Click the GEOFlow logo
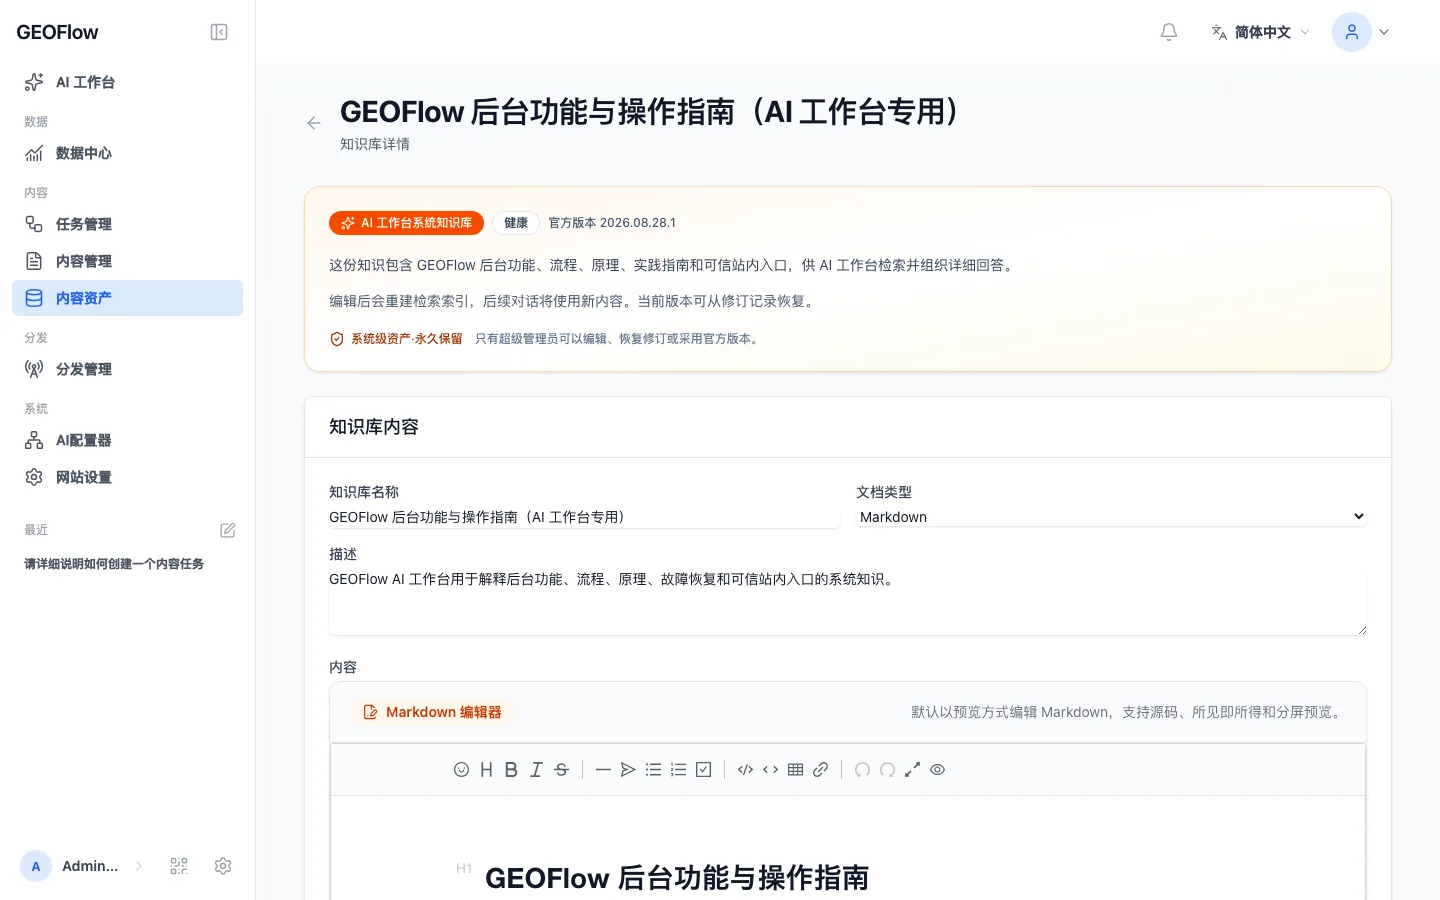This screenshot has width=1440, height=900. click(57, 32)
